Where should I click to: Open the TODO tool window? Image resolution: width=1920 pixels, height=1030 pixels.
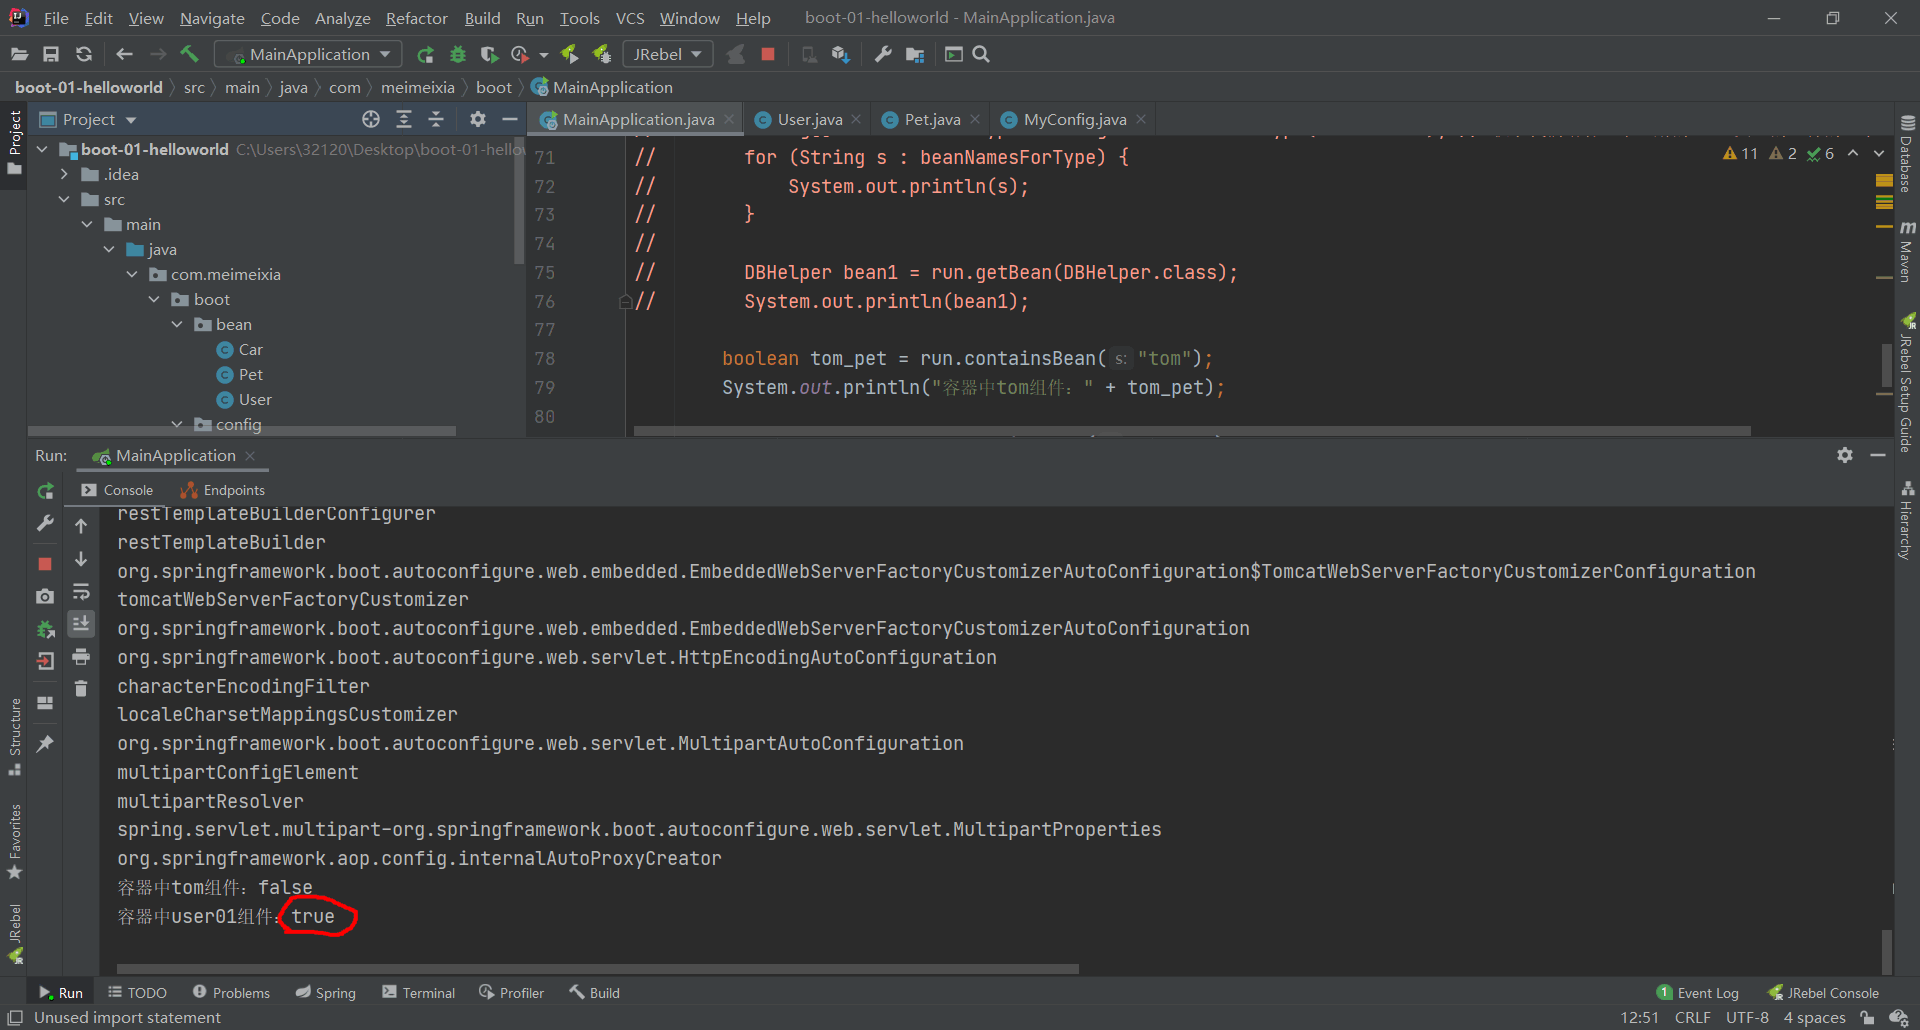click(137, 993)
